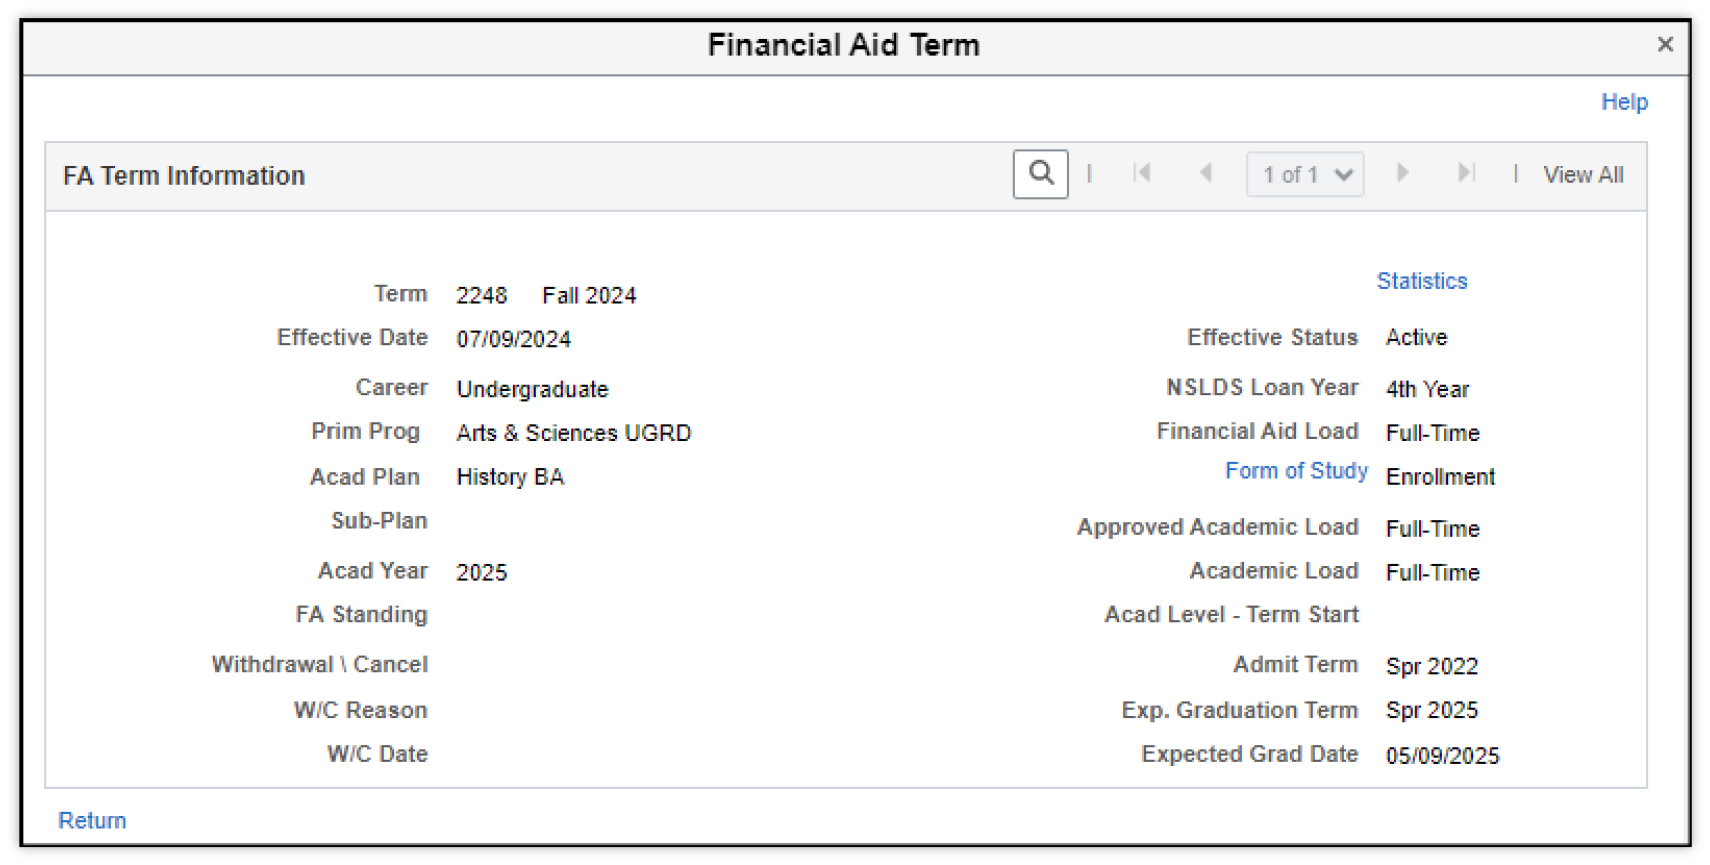
Task: Click the FA Term Information header
Action: (x=184, y=176)
